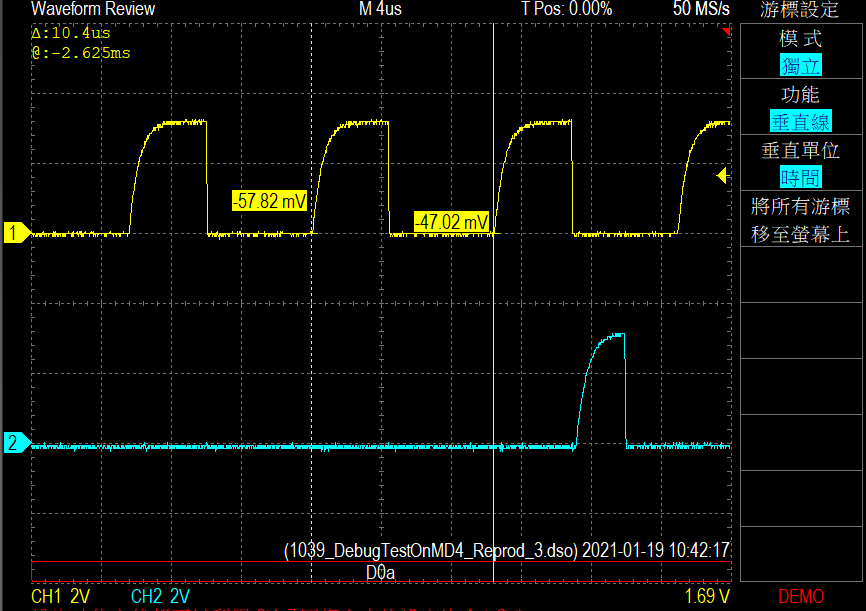Screen dimensions: 866x611
Task: Click the @:-2.625ms position readout
Action: point(81,53)
